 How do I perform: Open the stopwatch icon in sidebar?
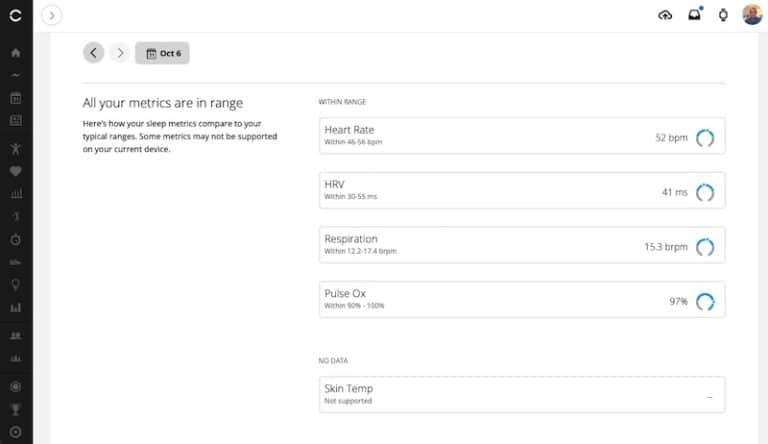pyautogui.click(x=16, y=240)
